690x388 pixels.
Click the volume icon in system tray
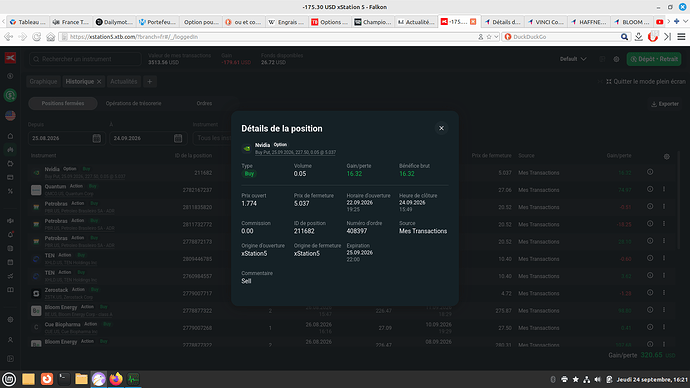pos(597,379)
